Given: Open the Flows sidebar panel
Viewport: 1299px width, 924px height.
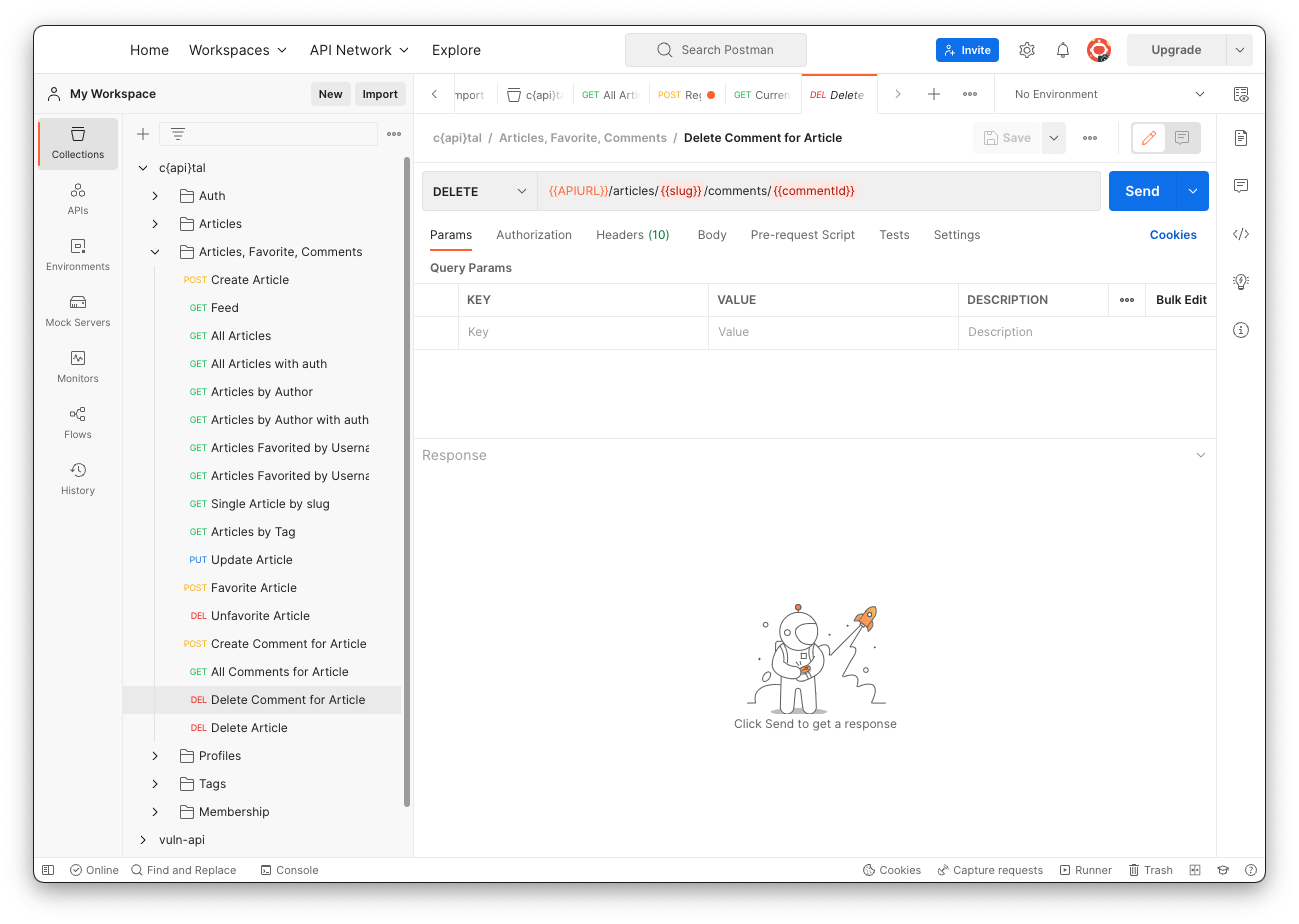Looking at the screenshot, I should point(78,423).
